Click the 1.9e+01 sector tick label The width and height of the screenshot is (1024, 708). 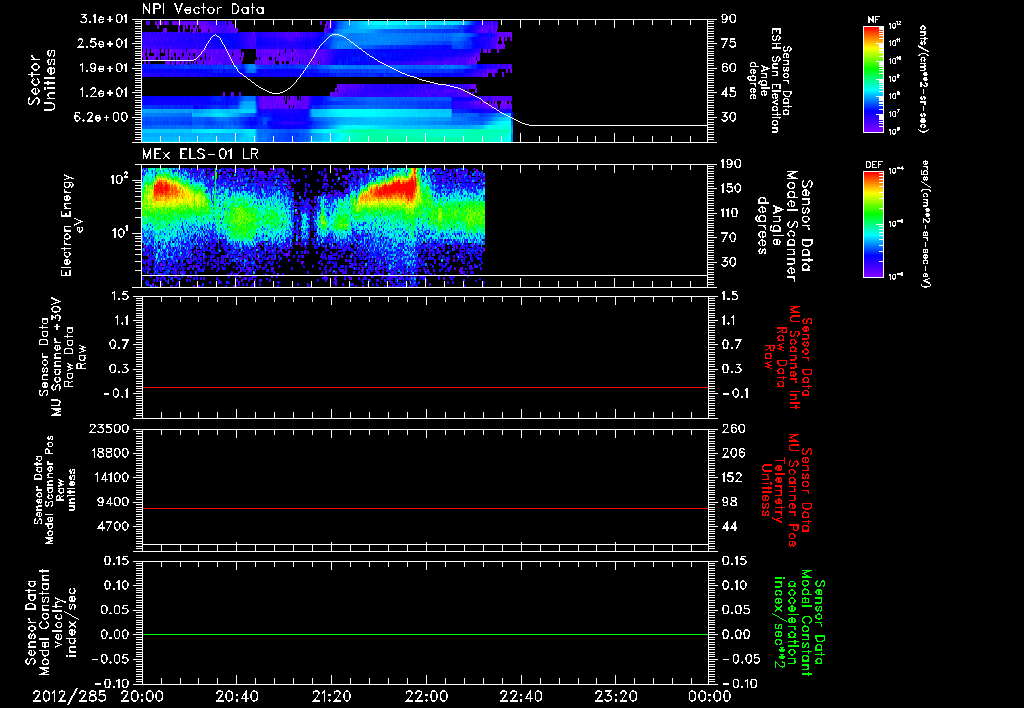[x=104, y=68]
